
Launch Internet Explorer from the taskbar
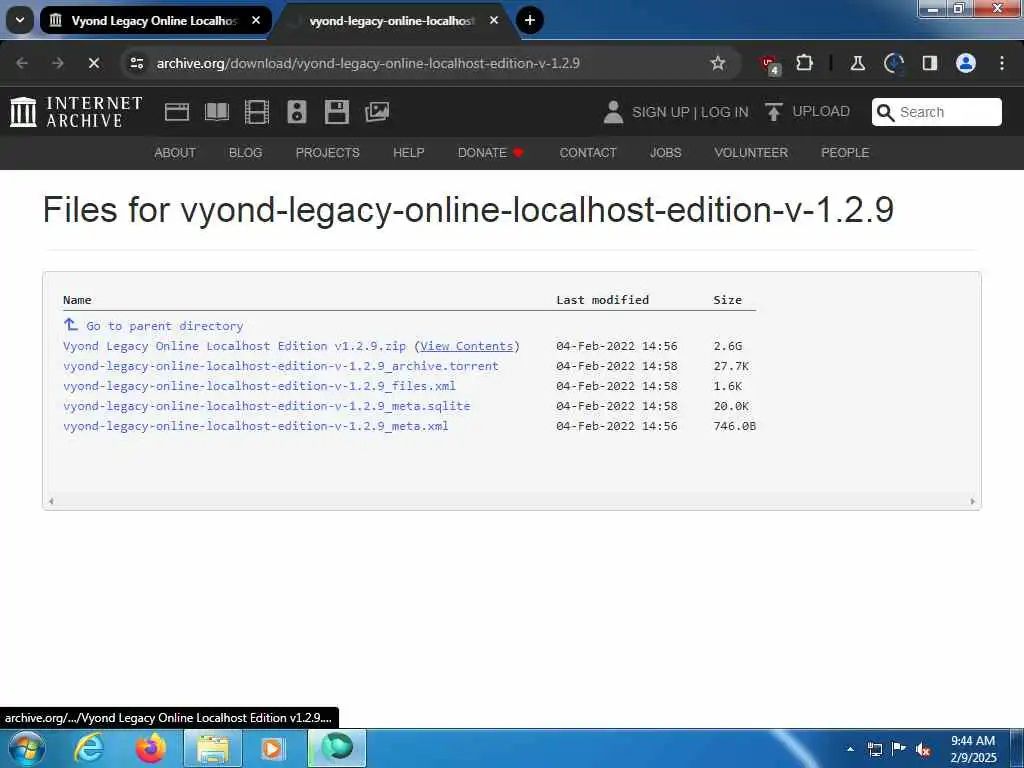[89, 748]
